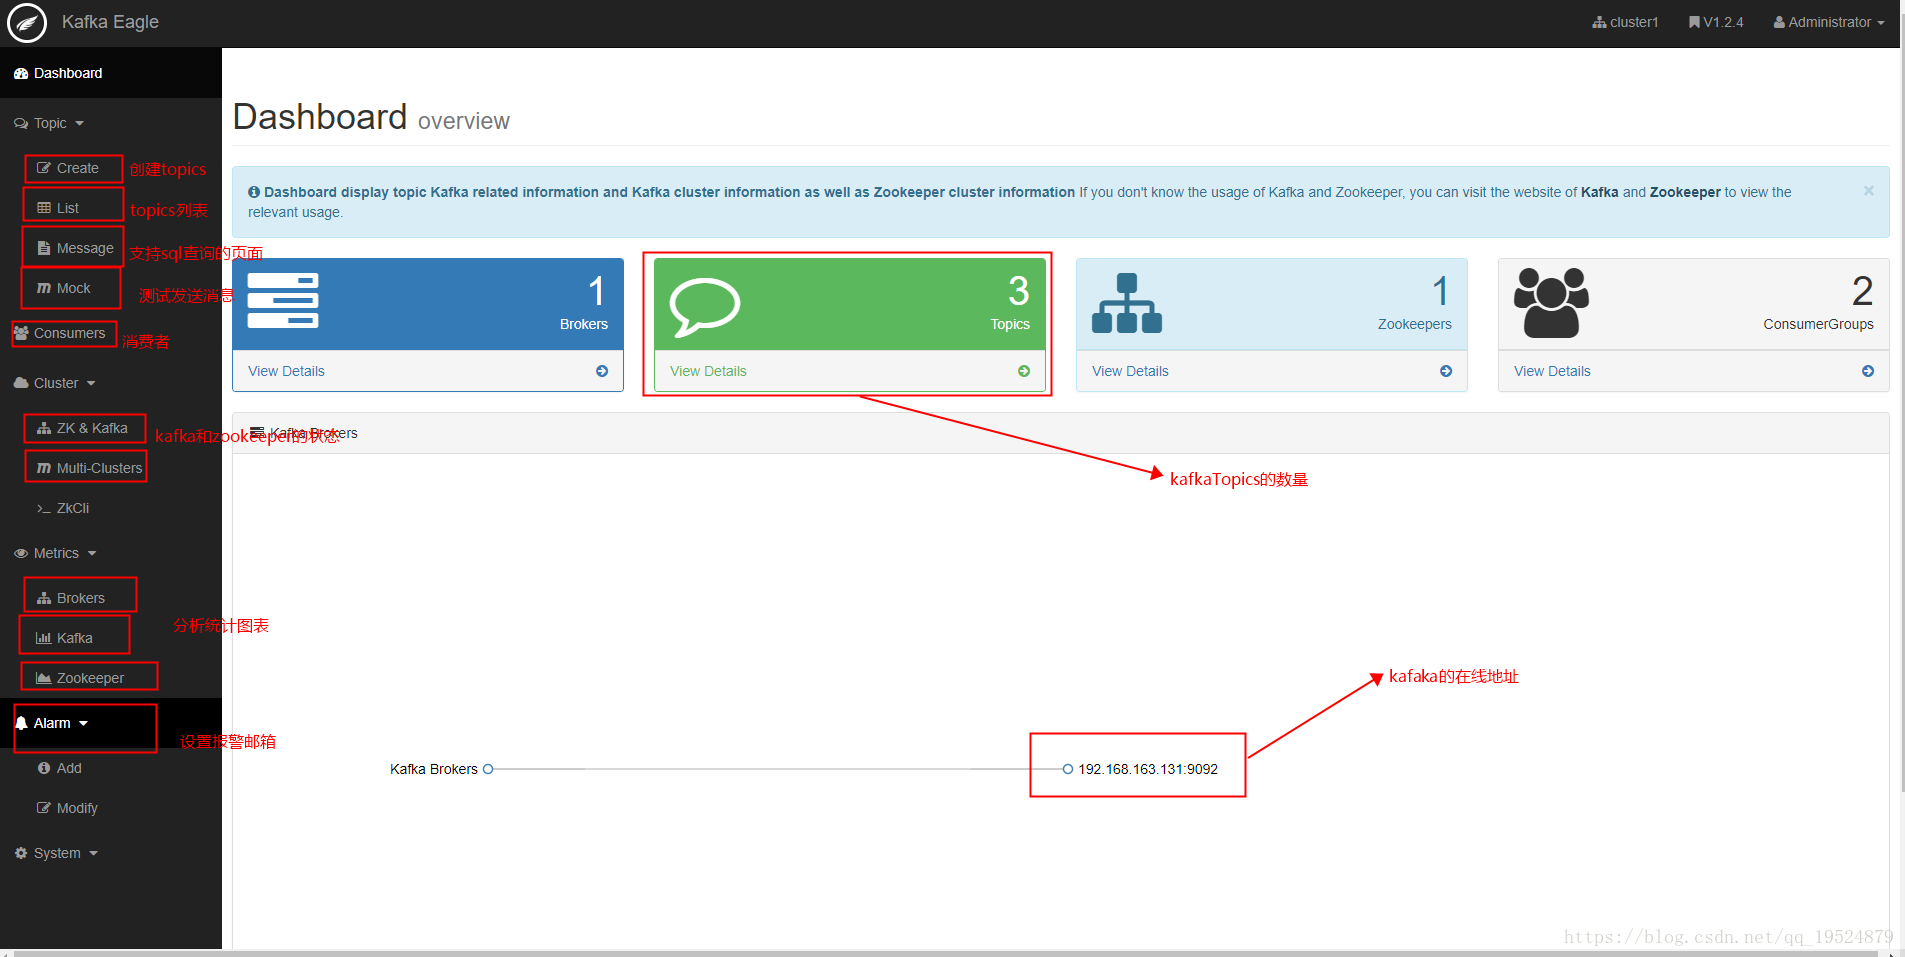
Task: Click the people icon on ConsumerGroups card
Action: tap(1551, 302)
